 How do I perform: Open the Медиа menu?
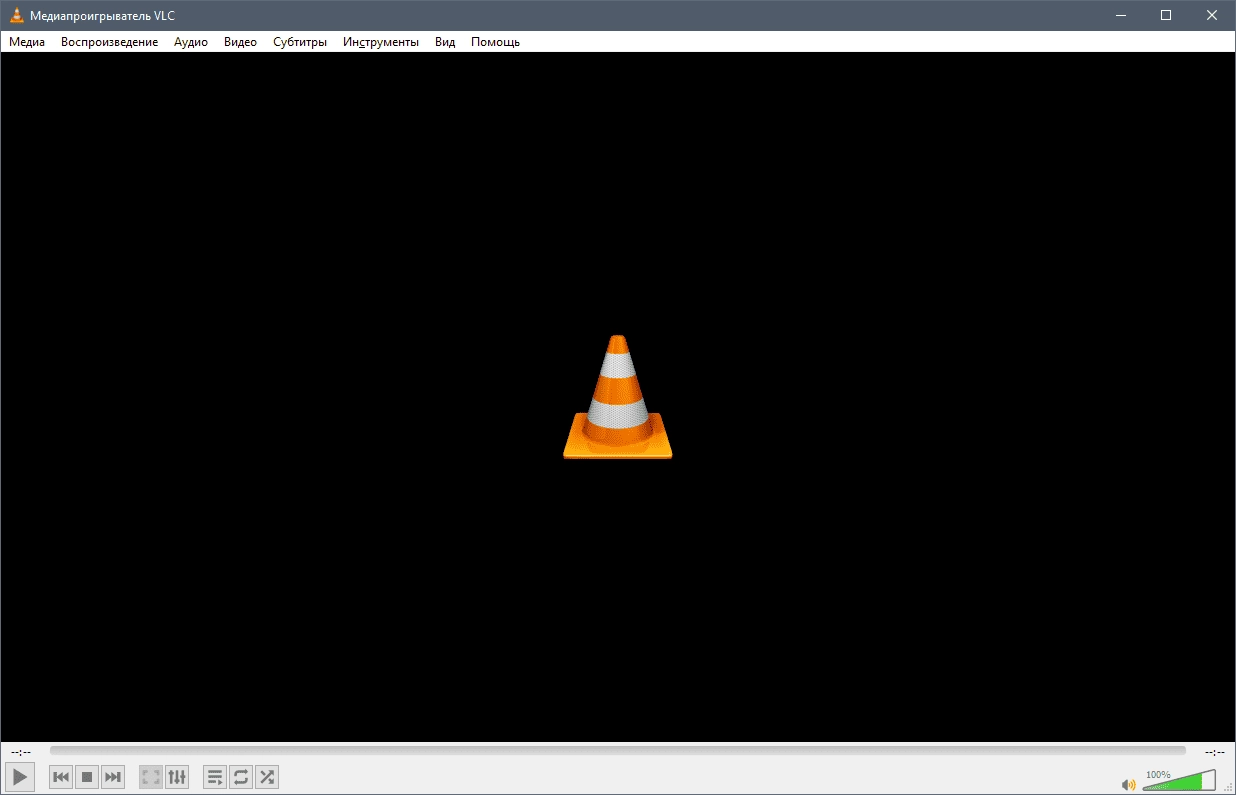(x=27, y=42)
